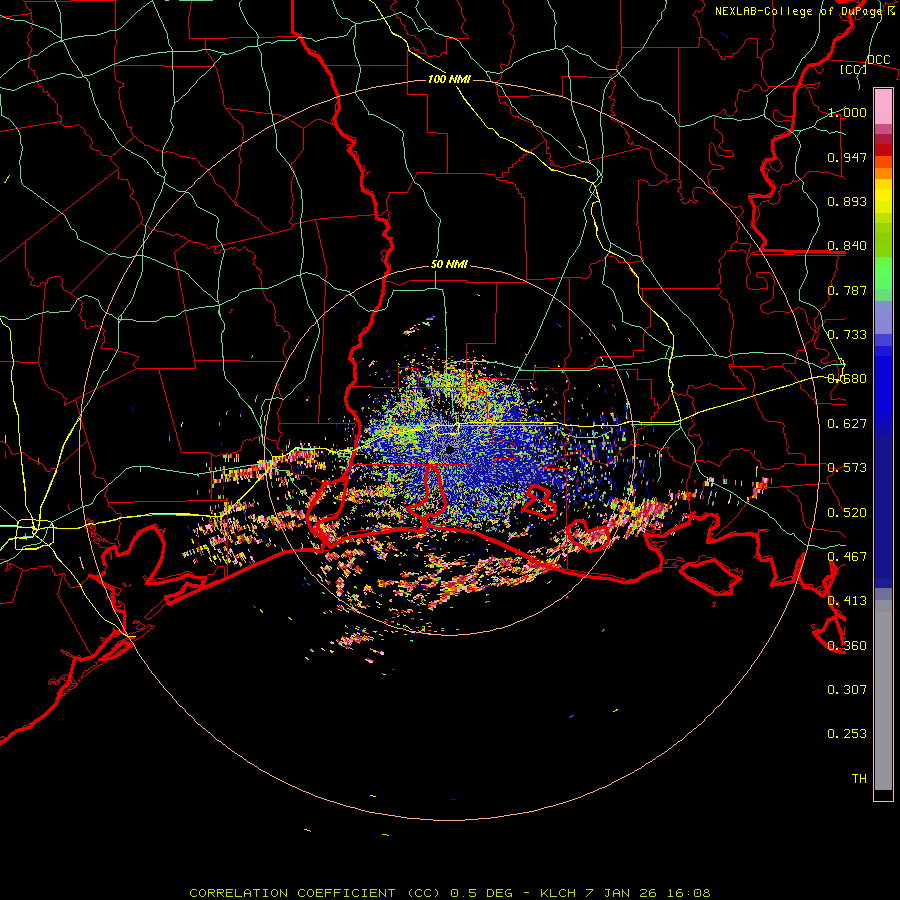Viewport: 900px width, 900px height.
Task: Click the "KLCH" station ID in the caption
Action: [x=558, y=893]
